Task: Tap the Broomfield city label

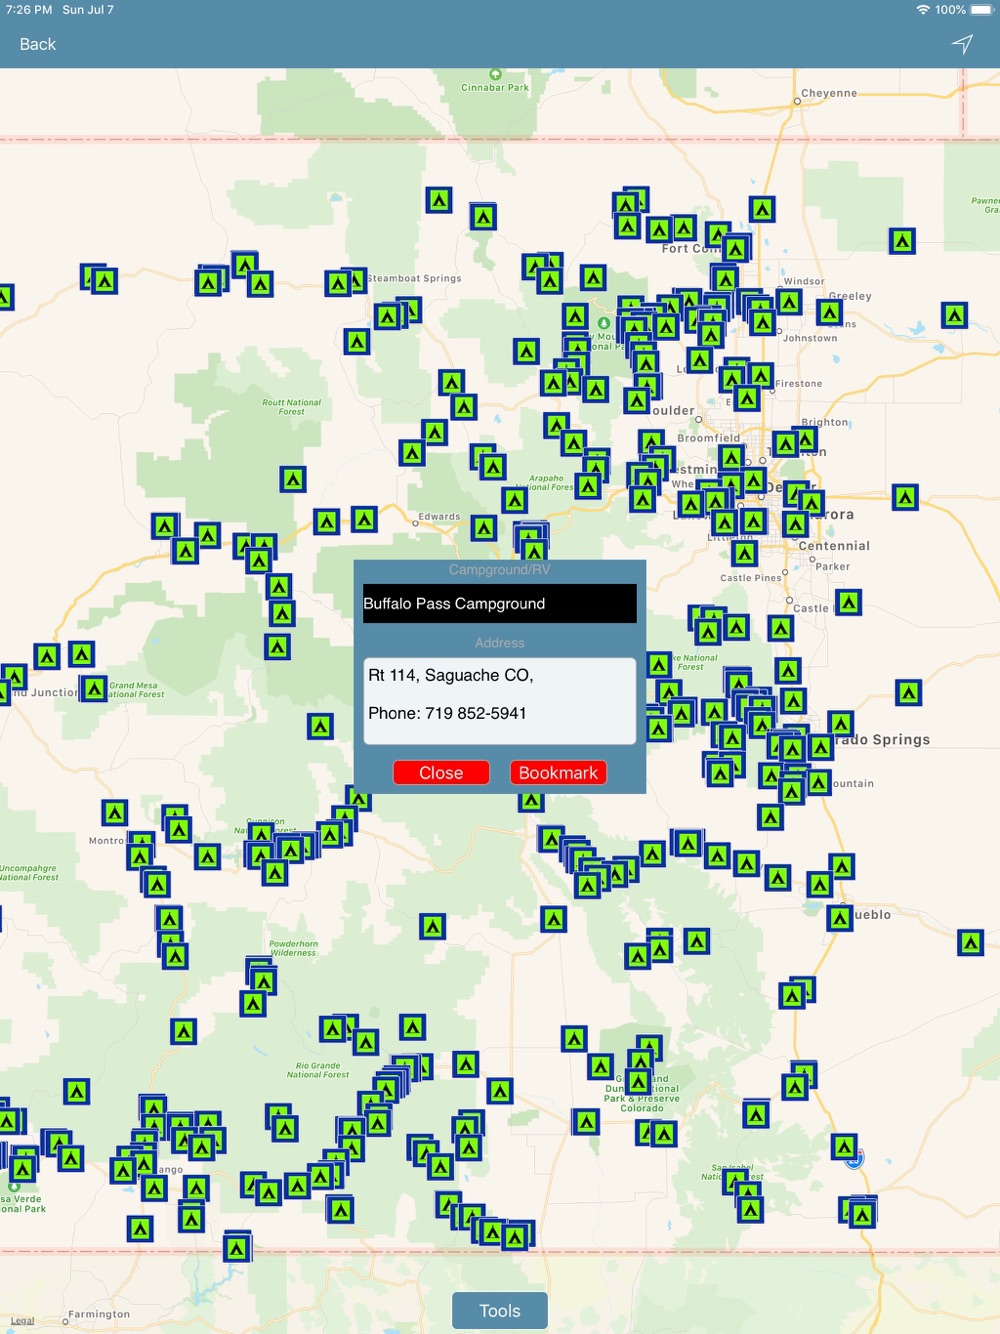Action: [709, 438]
